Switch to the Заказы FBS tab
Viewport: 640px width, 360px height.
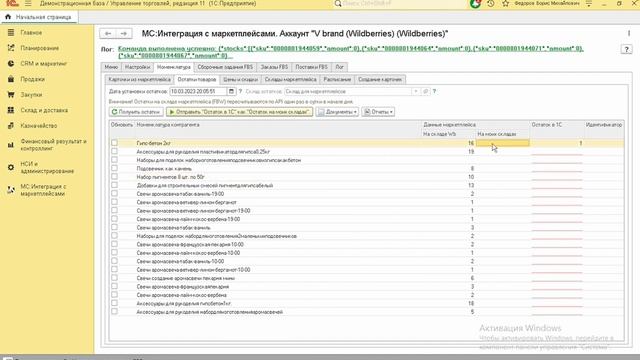(x=274, y=67)
